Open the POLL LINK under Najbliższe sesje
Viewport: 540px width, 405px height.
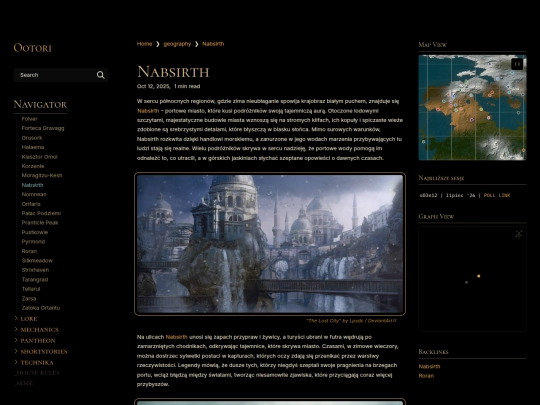(x=497, y=195)
